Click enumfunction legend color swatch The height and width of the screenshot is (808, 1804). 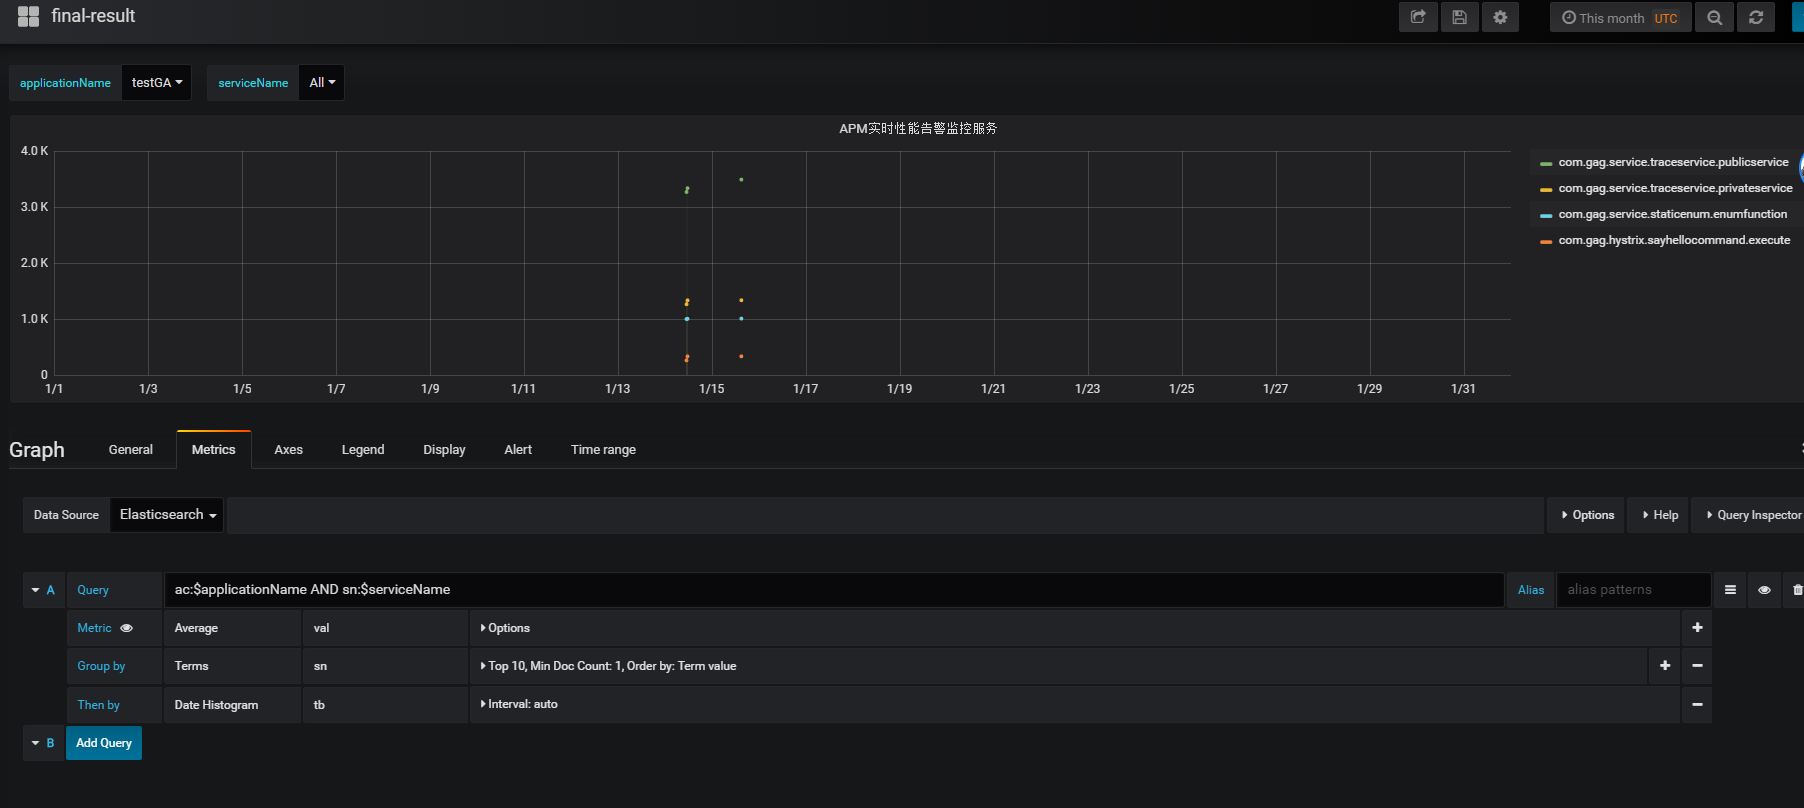pyautogui.click(x=1546, y=215)
